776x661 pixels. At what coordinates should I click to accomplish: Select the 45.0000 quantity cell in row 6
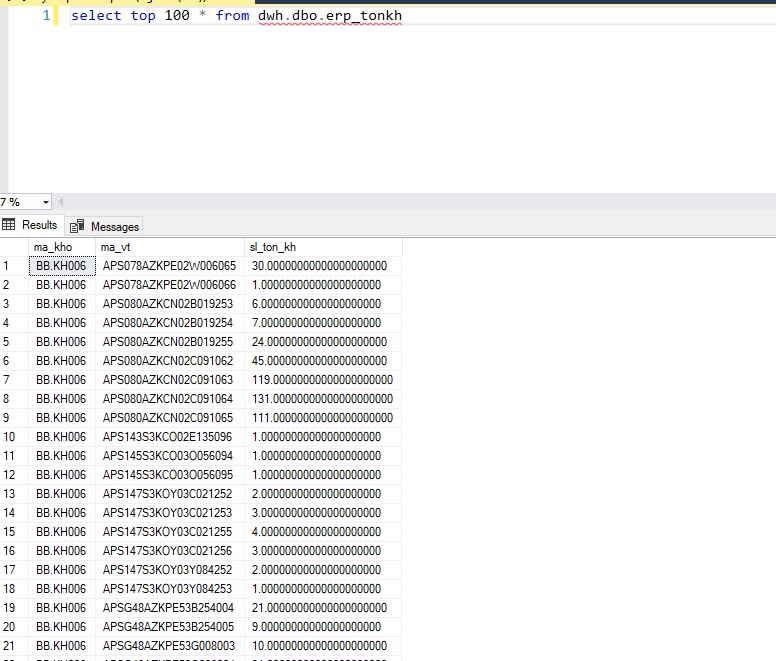click(319, 361)
